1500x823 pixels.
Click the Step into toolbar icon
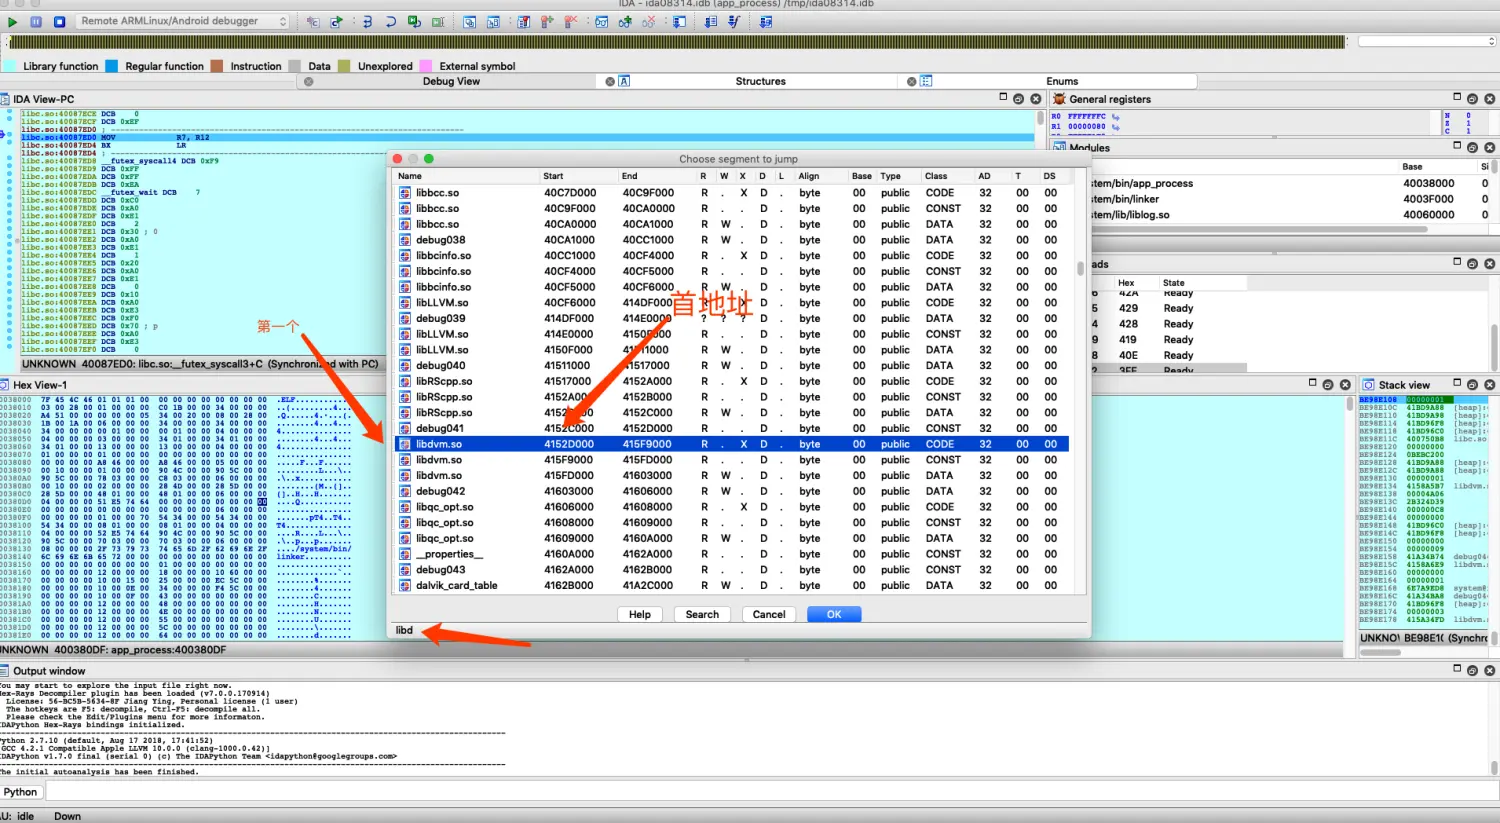[367, 21]
